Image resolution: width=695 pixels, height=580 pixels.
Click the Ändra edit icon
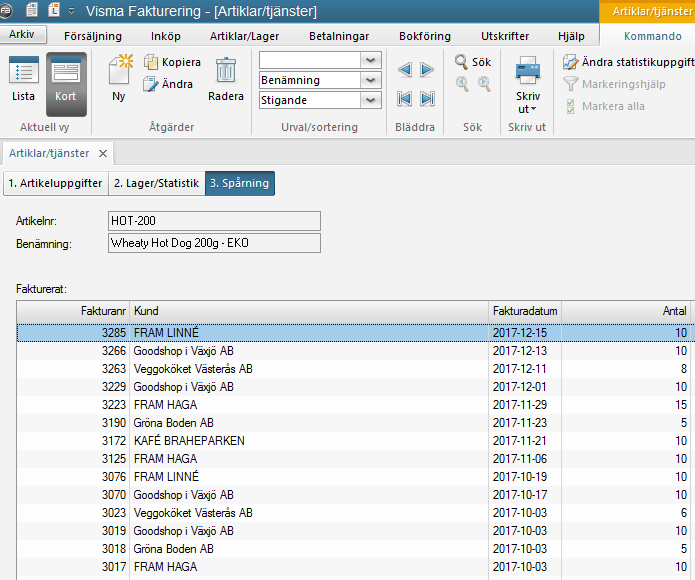click(152, 85)
